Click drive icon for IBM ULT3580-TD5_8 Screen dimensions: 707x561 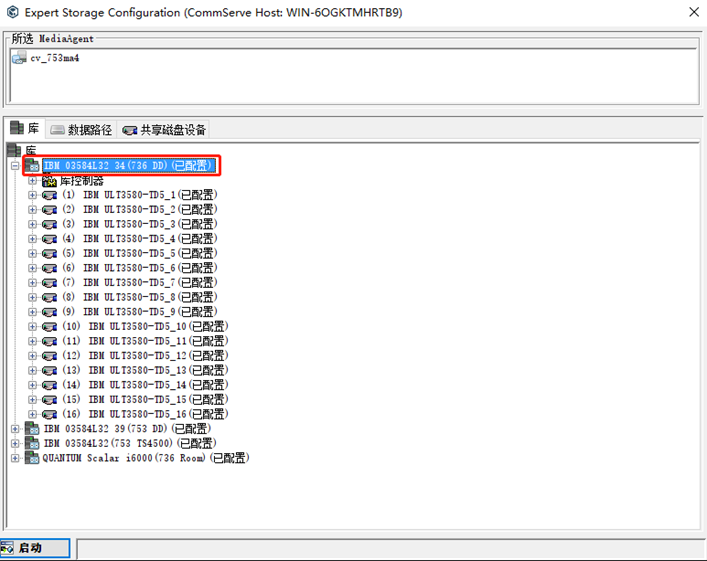coord(49,297)
